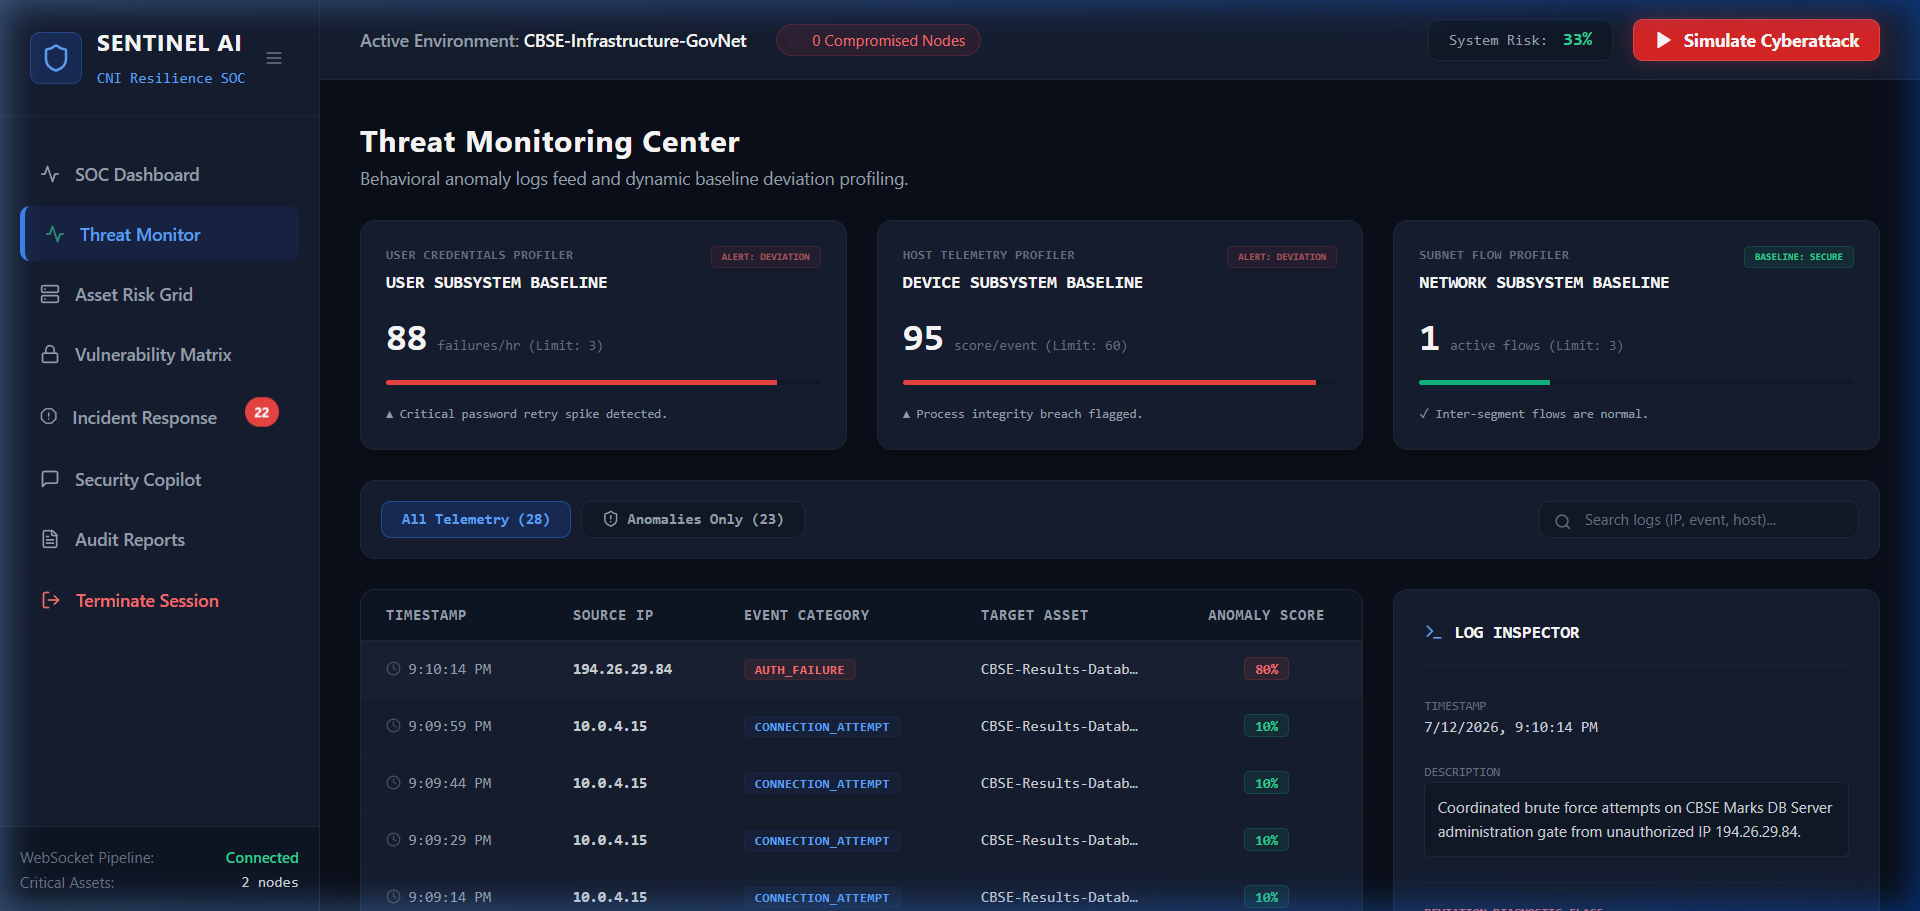
Task: Click the Log Inspector terminal icon
Action: [x=1433, y=632]
